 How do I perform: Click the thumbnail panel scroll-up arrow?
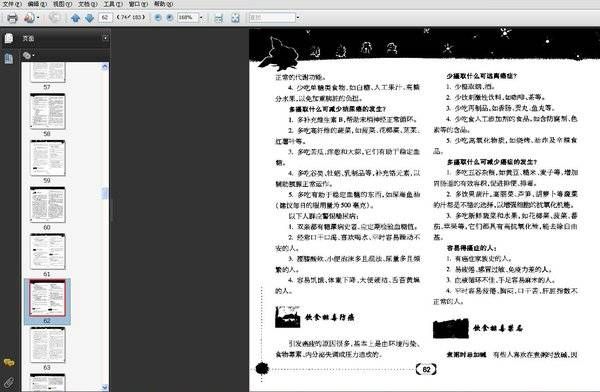pos(105,67)
